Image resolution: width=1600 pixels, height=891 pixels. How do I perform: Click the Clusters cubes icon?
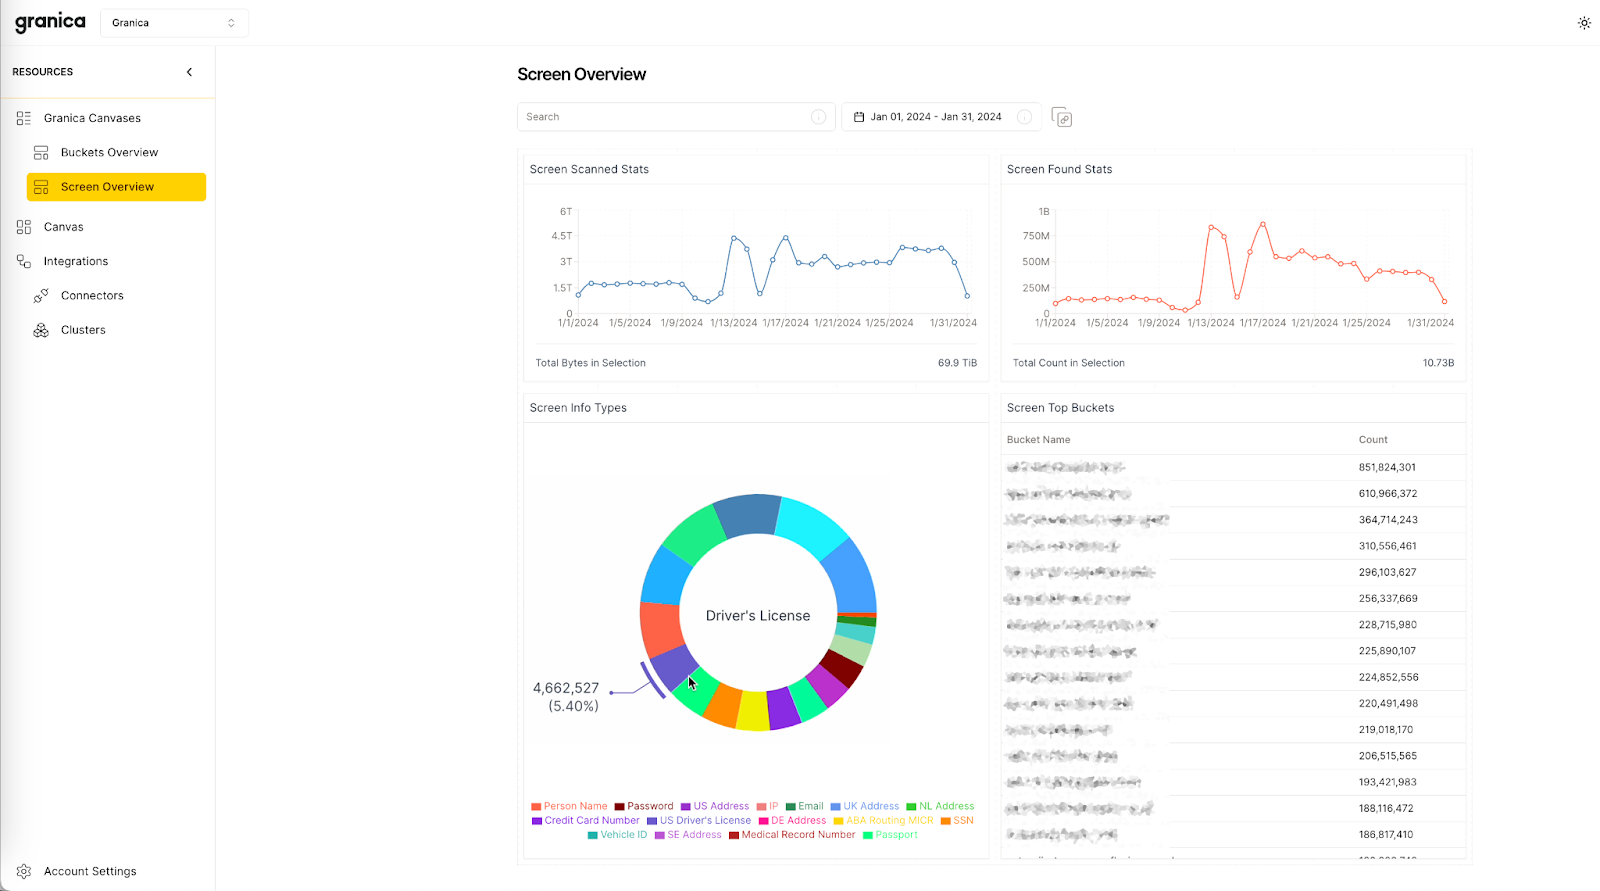41,330
